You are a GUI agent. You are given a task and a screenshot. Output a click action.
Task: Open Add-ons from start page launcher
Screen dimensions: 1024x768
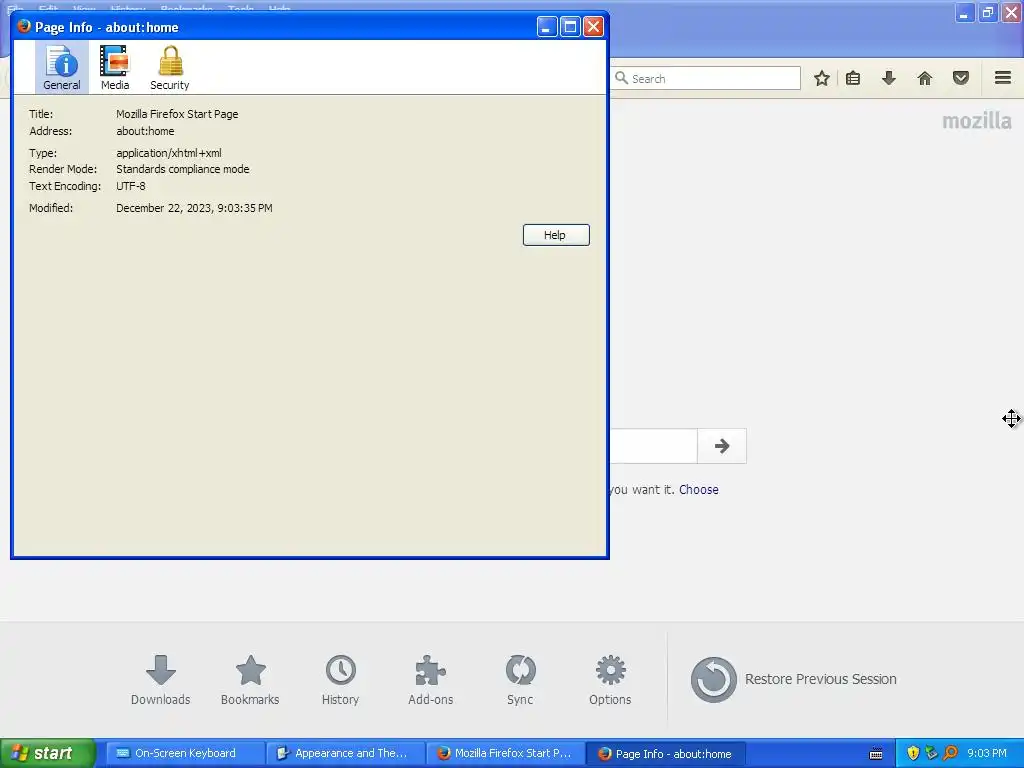point(430,680)
